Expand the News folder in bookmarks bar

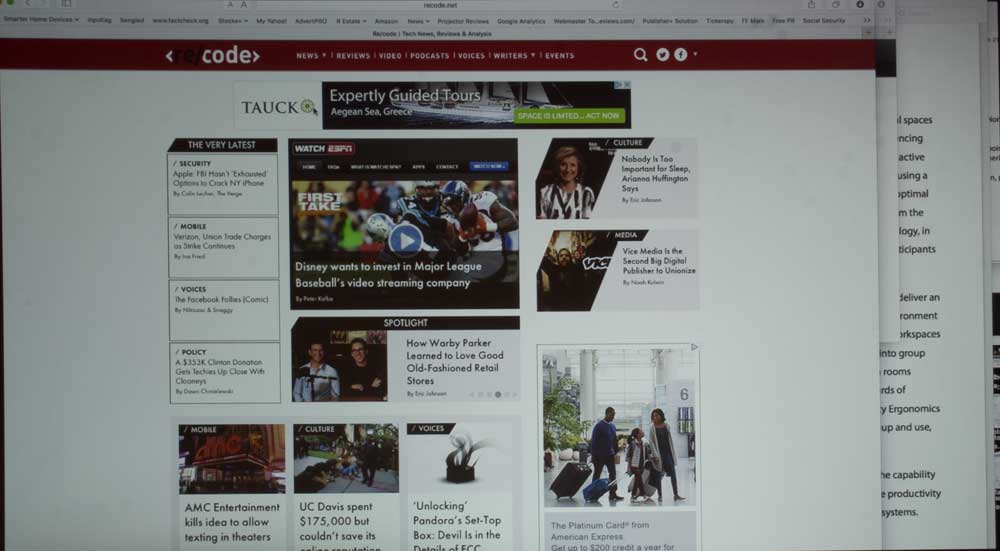[x=418, y=20]
